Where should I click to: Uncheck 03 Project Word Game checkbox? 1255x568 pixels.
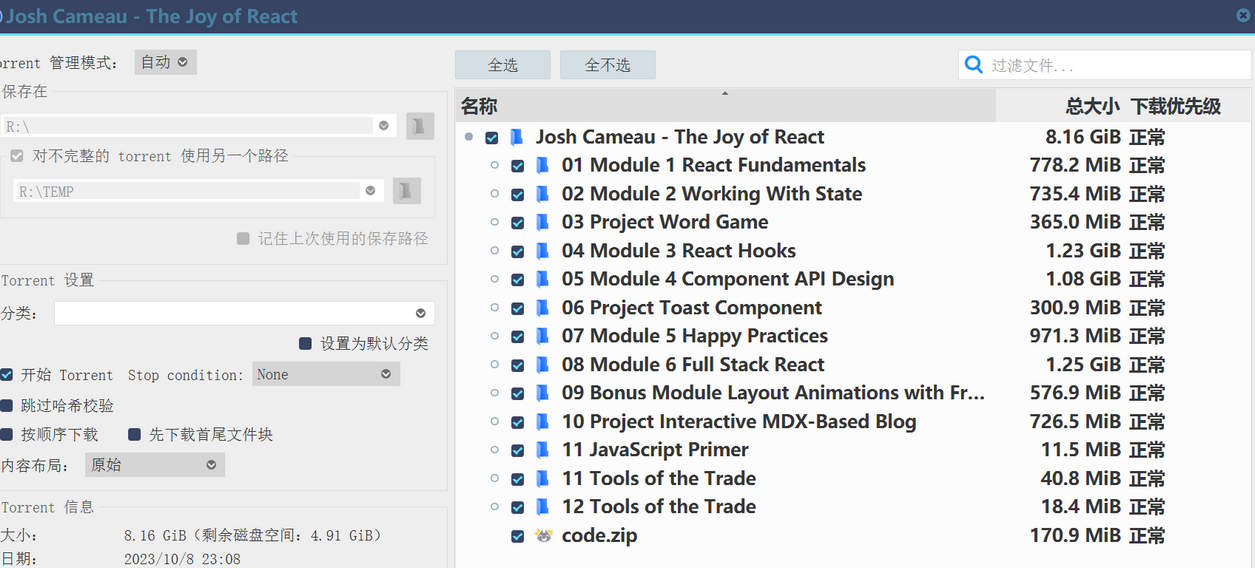tap(517, 223)
